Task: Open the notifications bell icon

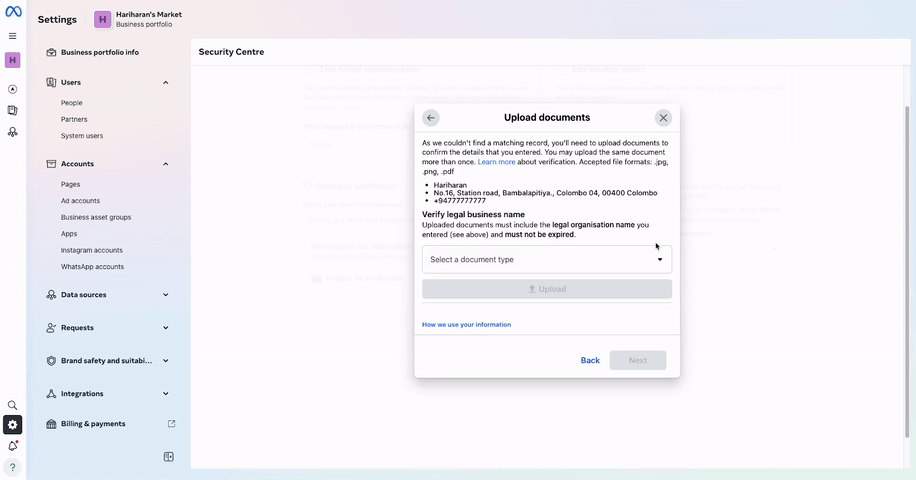Action: tap(12, 446)
